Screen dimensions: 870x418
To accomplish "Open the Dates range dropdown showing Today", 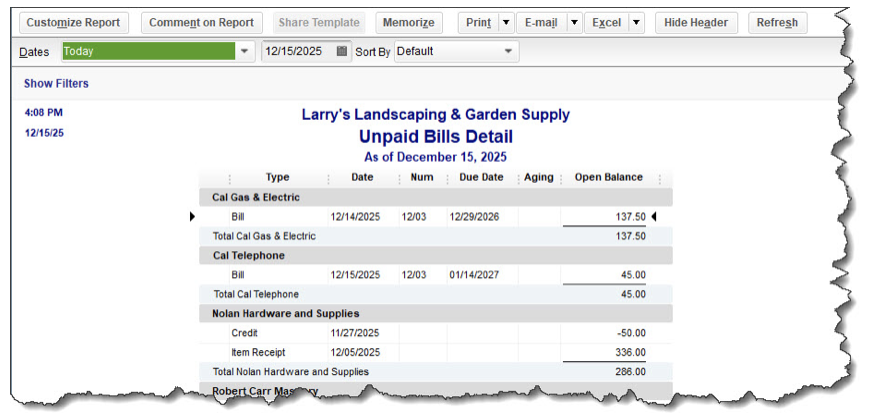I will [158, 51].
